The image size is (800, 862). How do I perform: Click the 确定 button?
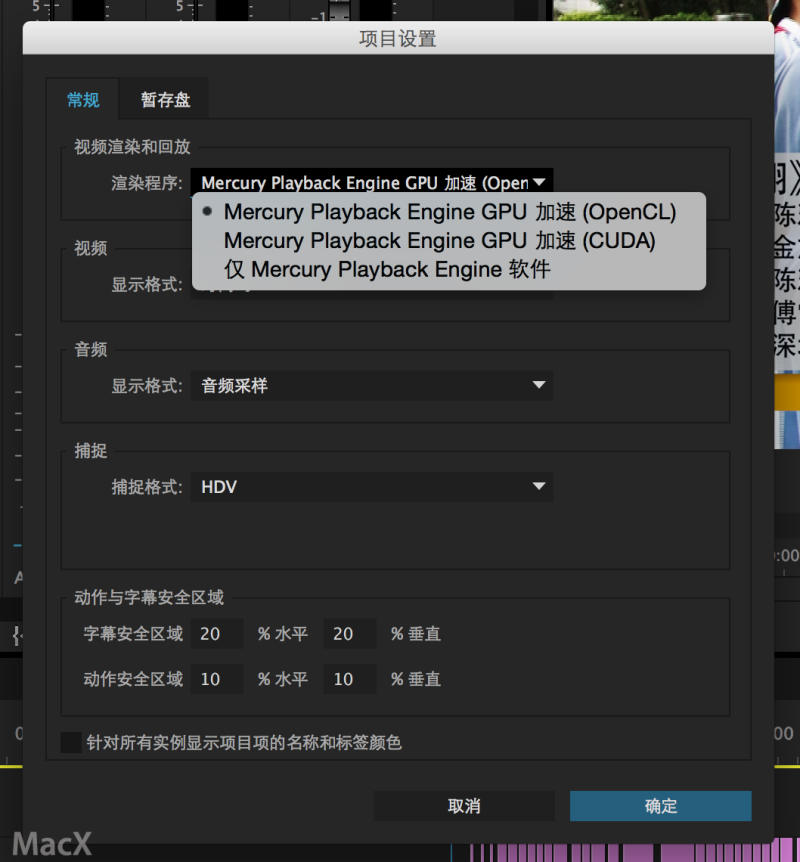660,805
